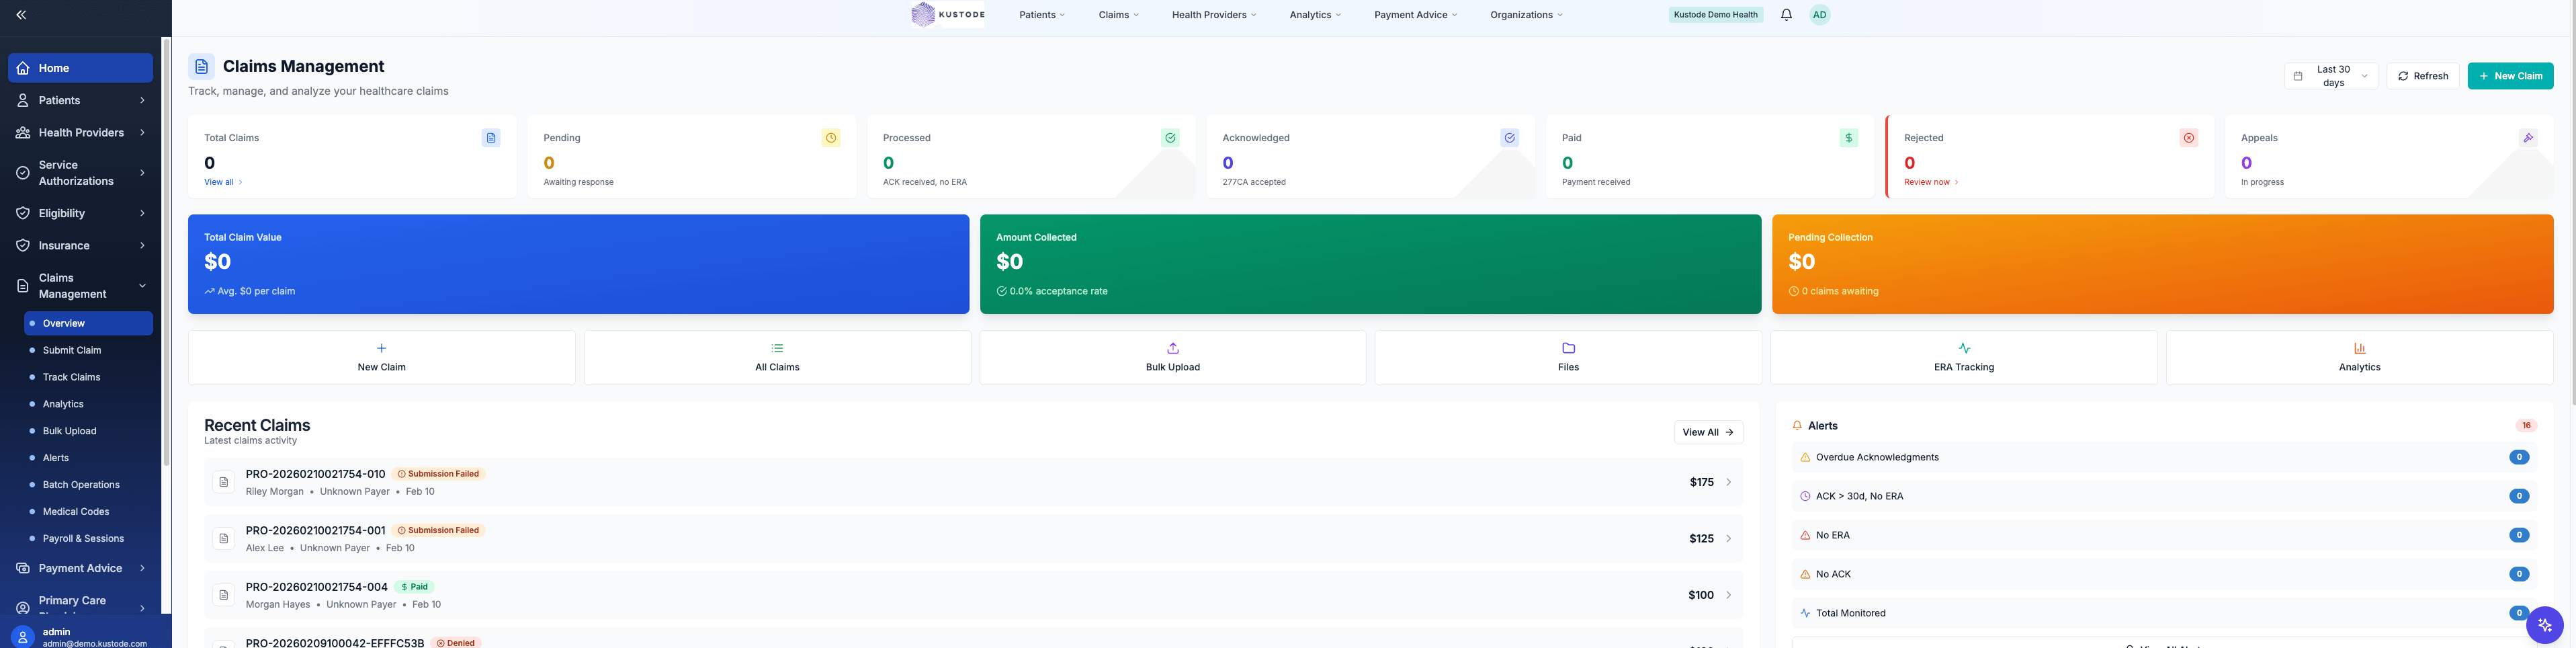Viewport: 2576px width, 648px height.
Task: Click the Kustode logo
Action: click(947, 14)
